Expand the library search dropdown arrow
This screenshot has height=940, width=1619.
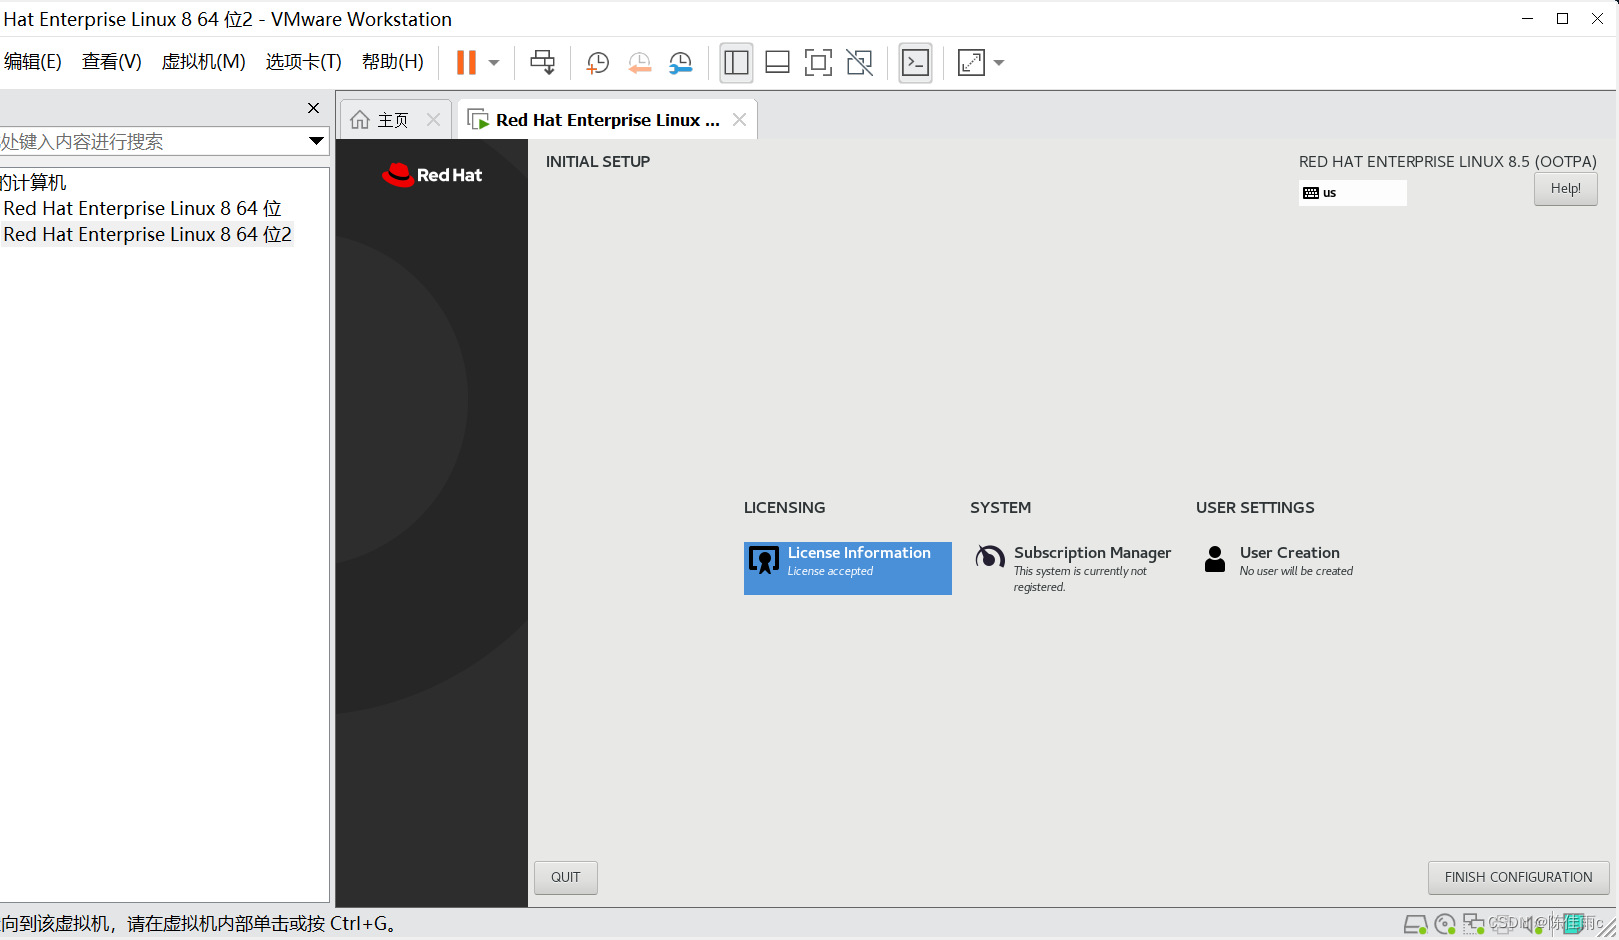316,141
